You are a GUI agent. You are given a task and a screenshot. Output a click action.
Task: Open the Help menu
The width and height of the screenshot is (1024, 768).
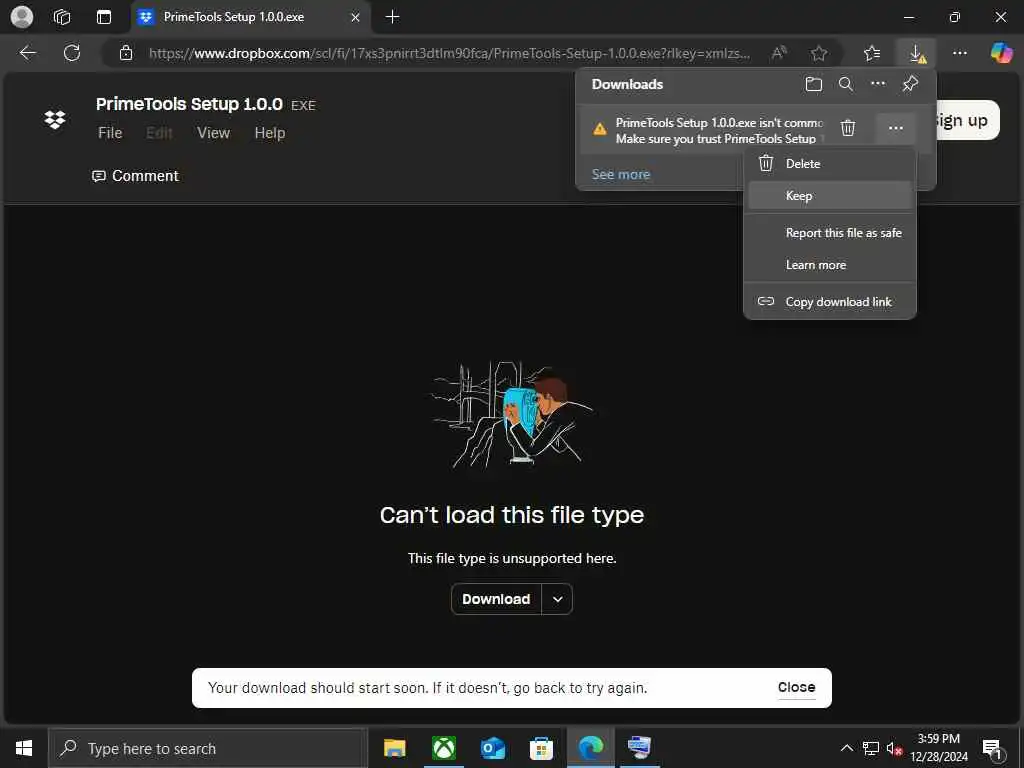tap(270, 133)
